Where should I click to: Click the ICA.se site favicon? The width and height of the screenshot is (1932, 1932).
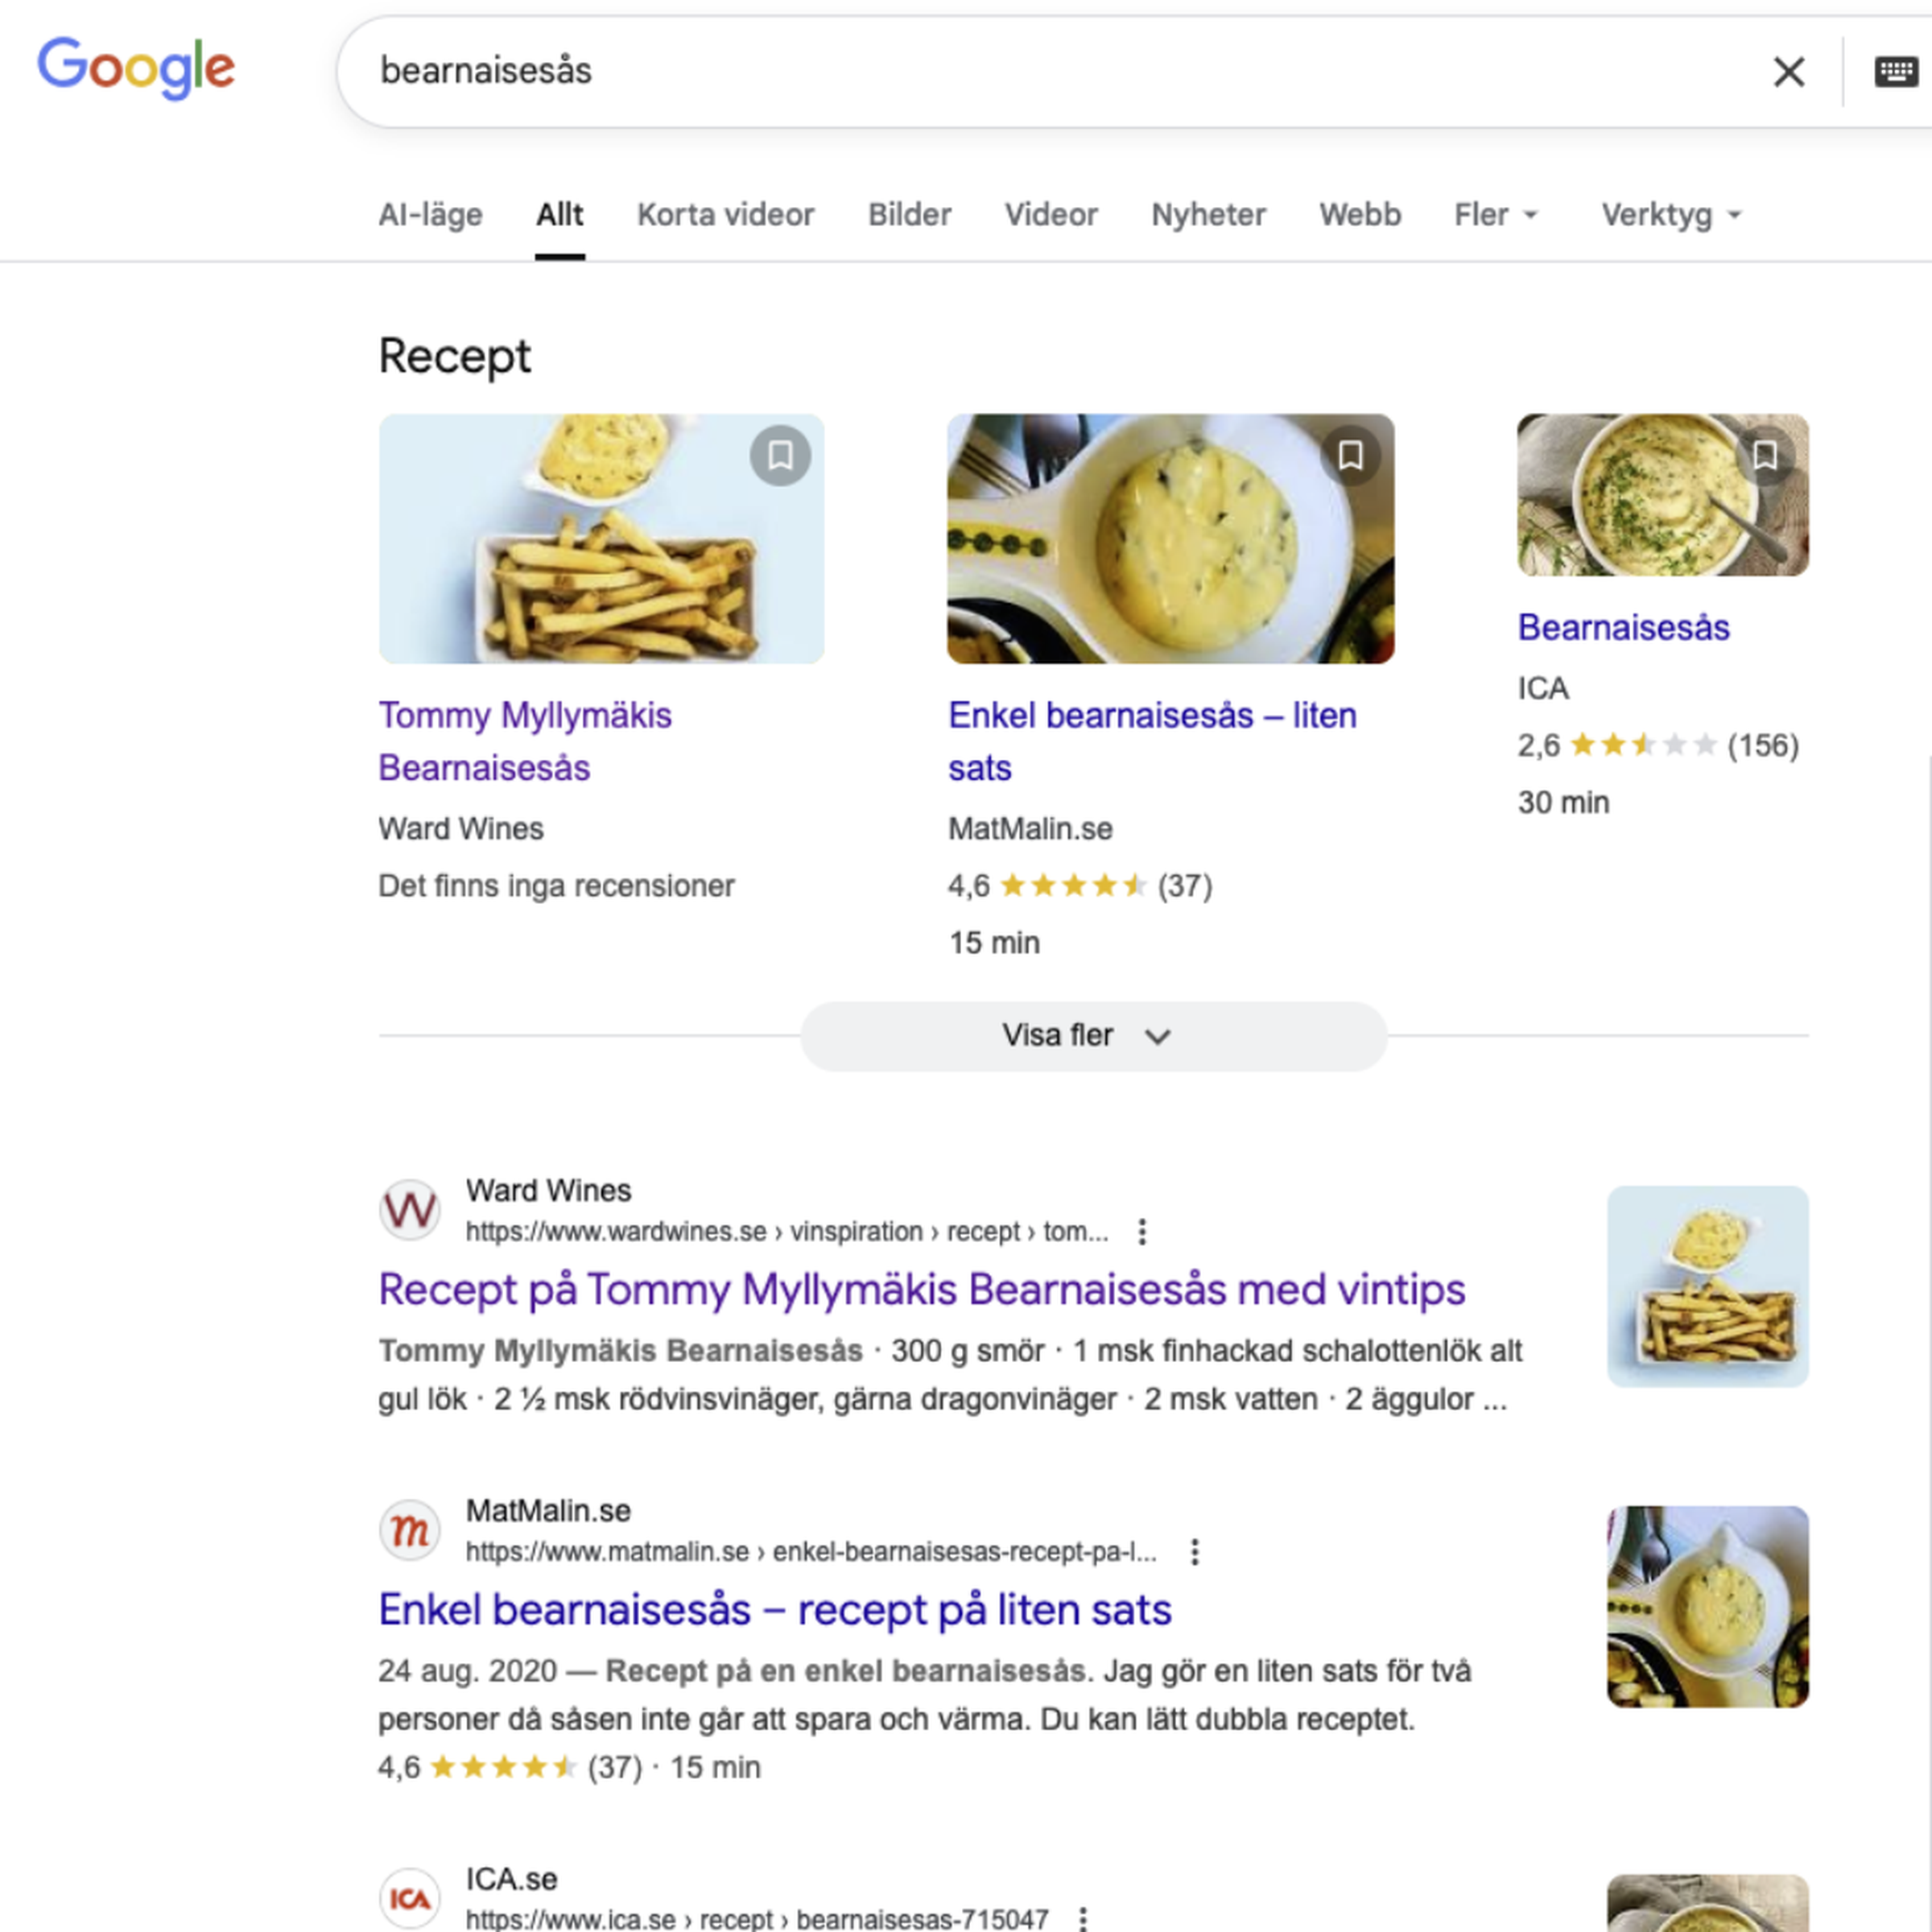[410, 1898]
